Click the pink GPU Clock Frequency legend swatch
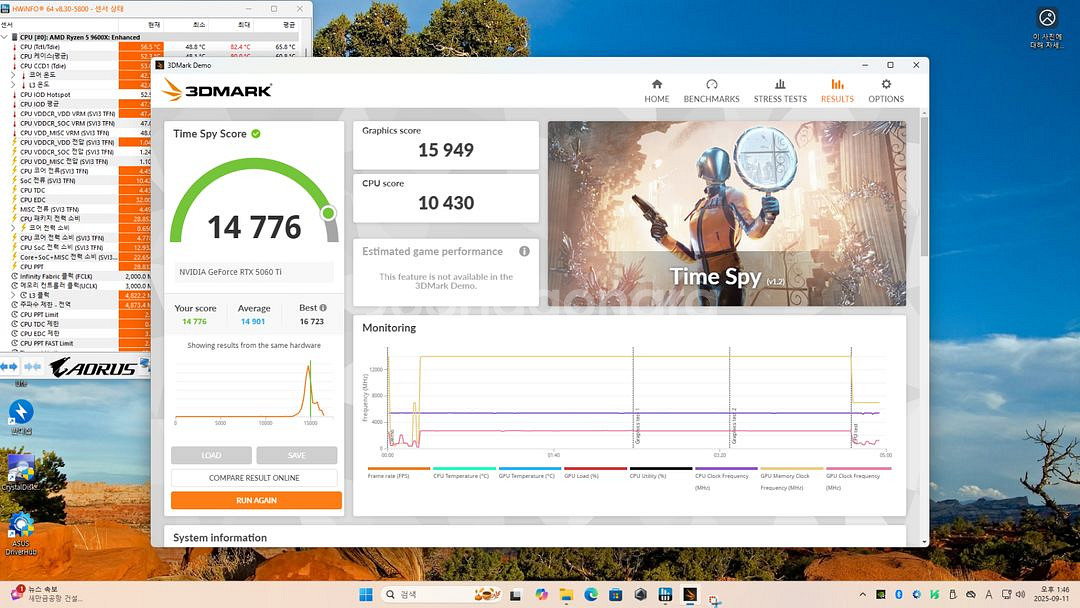The height and width of the screenshot is (608, 1080). pos(858,468)
